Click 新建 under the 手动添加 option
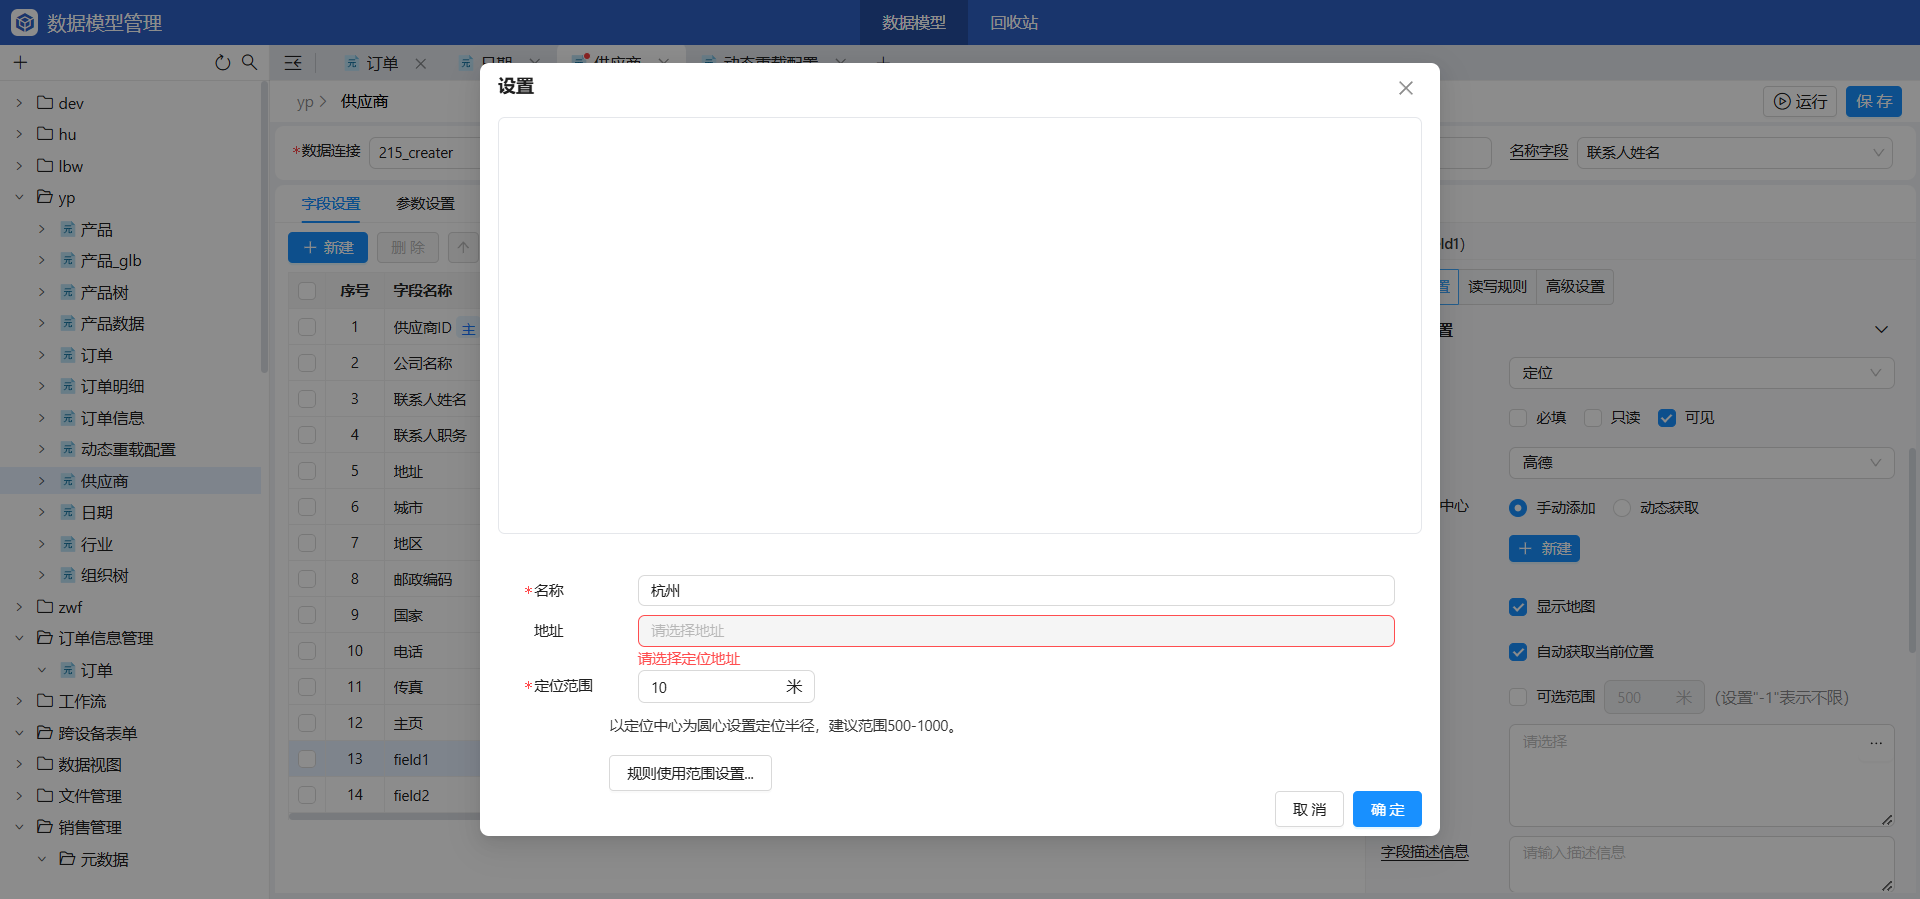The image size is (1920, 899). [x=1544, y=549]
